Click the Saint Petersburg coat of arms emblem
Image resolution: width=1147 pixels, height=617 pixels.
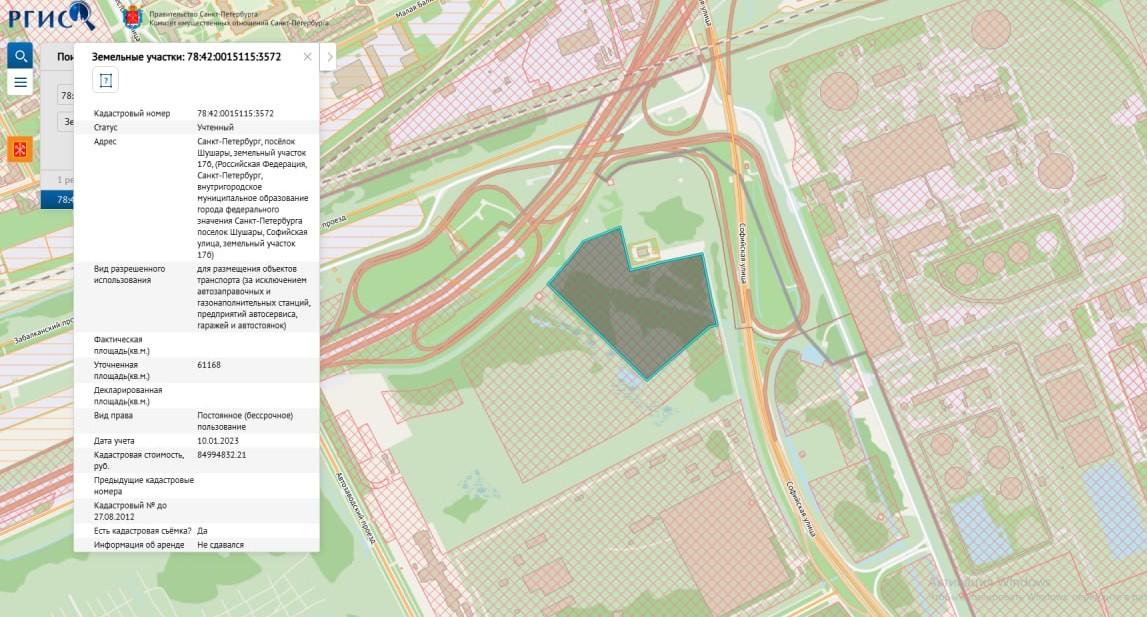point(132,17)
